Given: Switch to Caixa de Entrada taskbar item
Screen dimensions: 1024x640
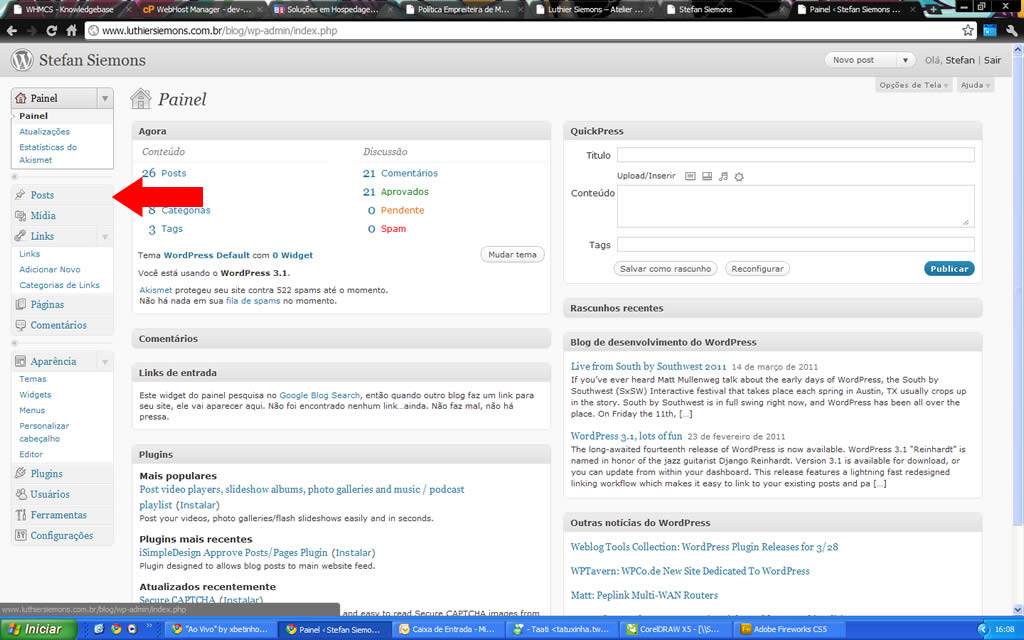Looking at the screenshot, I should click(x=448, y=629).
